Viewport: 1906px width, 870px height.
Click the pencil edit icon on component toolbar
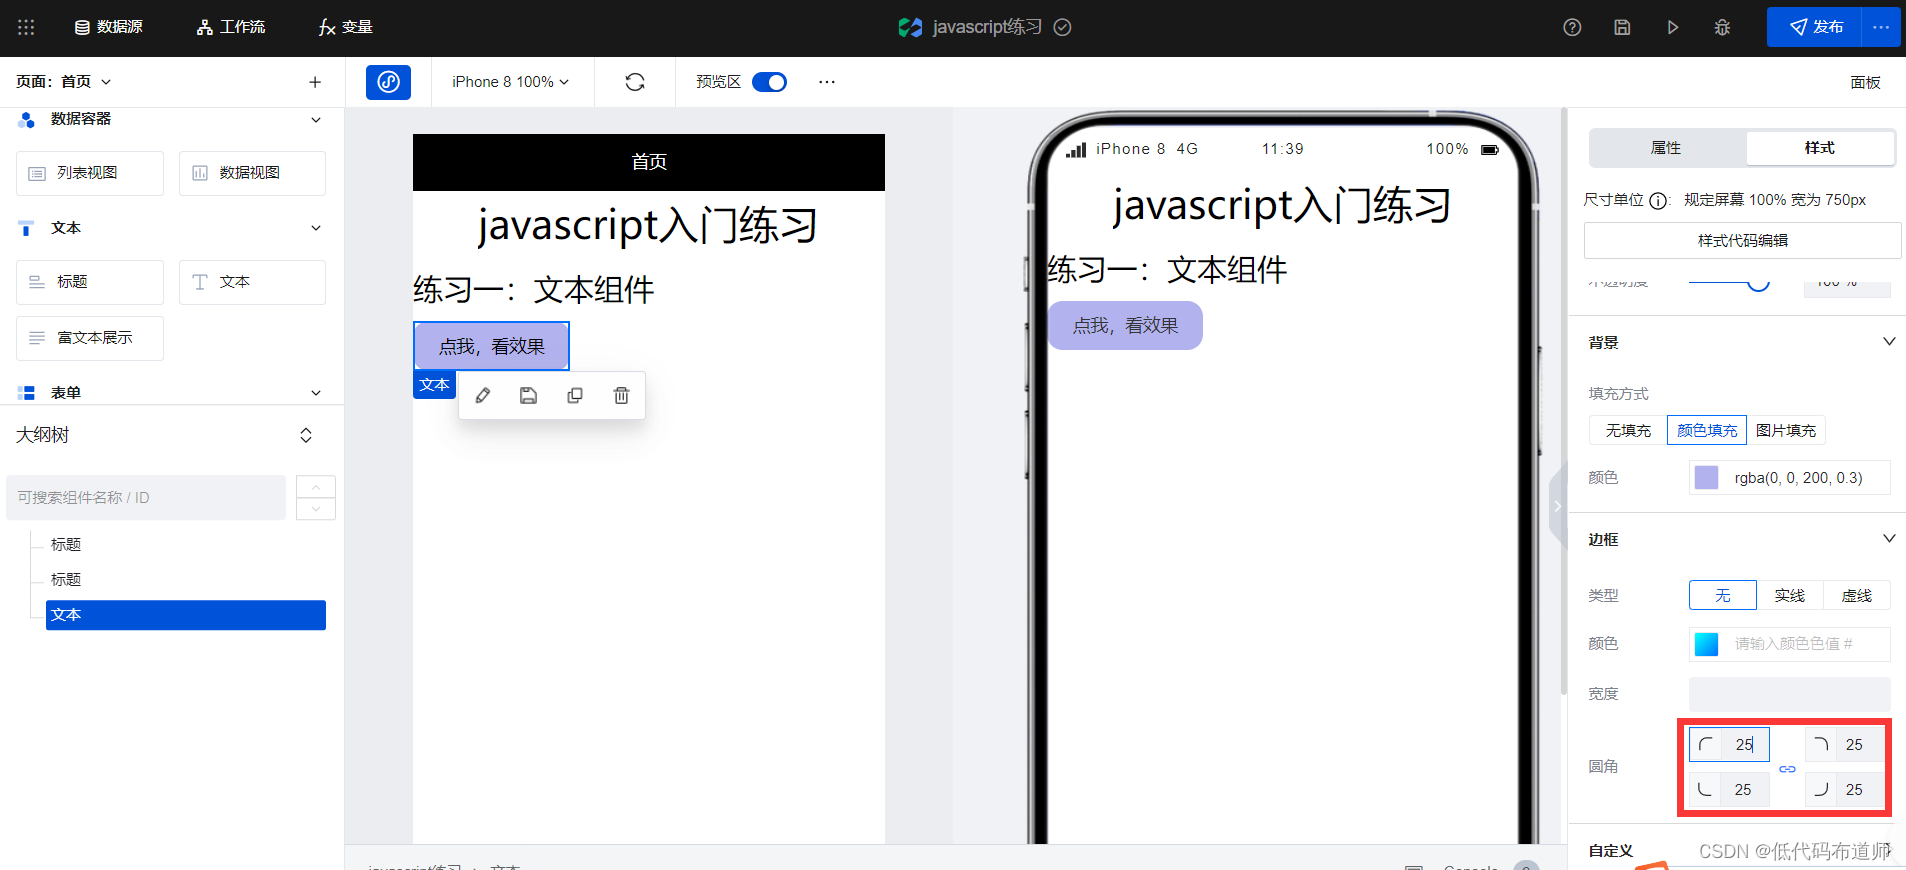click(483, 396)
